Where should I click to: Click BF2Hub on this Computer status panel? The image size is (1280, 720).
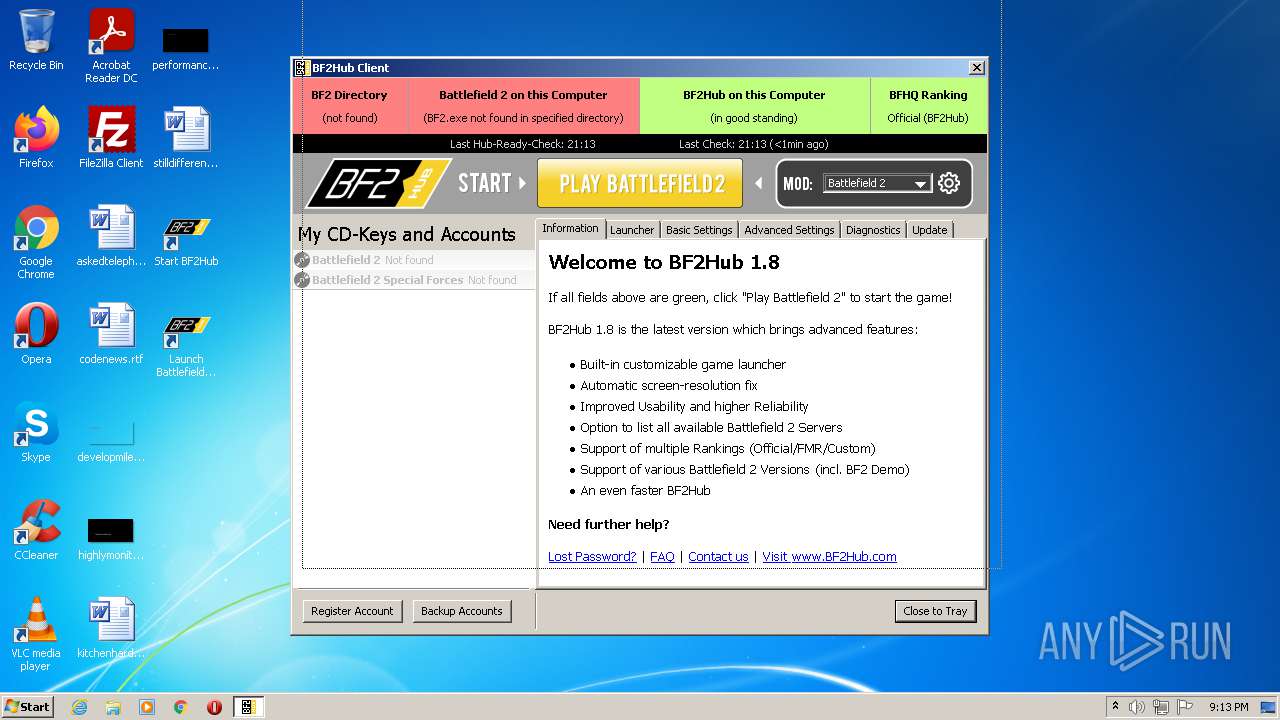pyautogui.click(x=754, y=106)
